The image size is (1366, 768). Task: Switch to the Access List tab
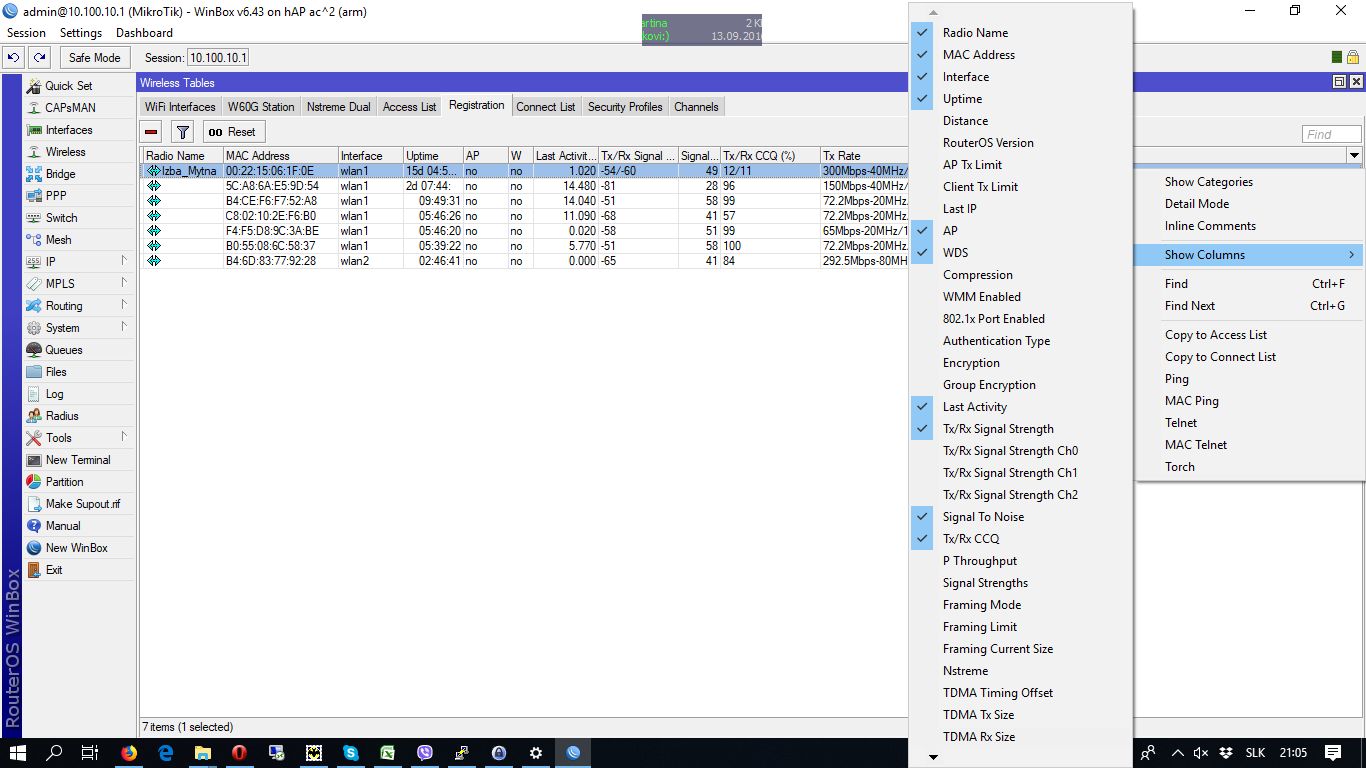coord(410,107)
